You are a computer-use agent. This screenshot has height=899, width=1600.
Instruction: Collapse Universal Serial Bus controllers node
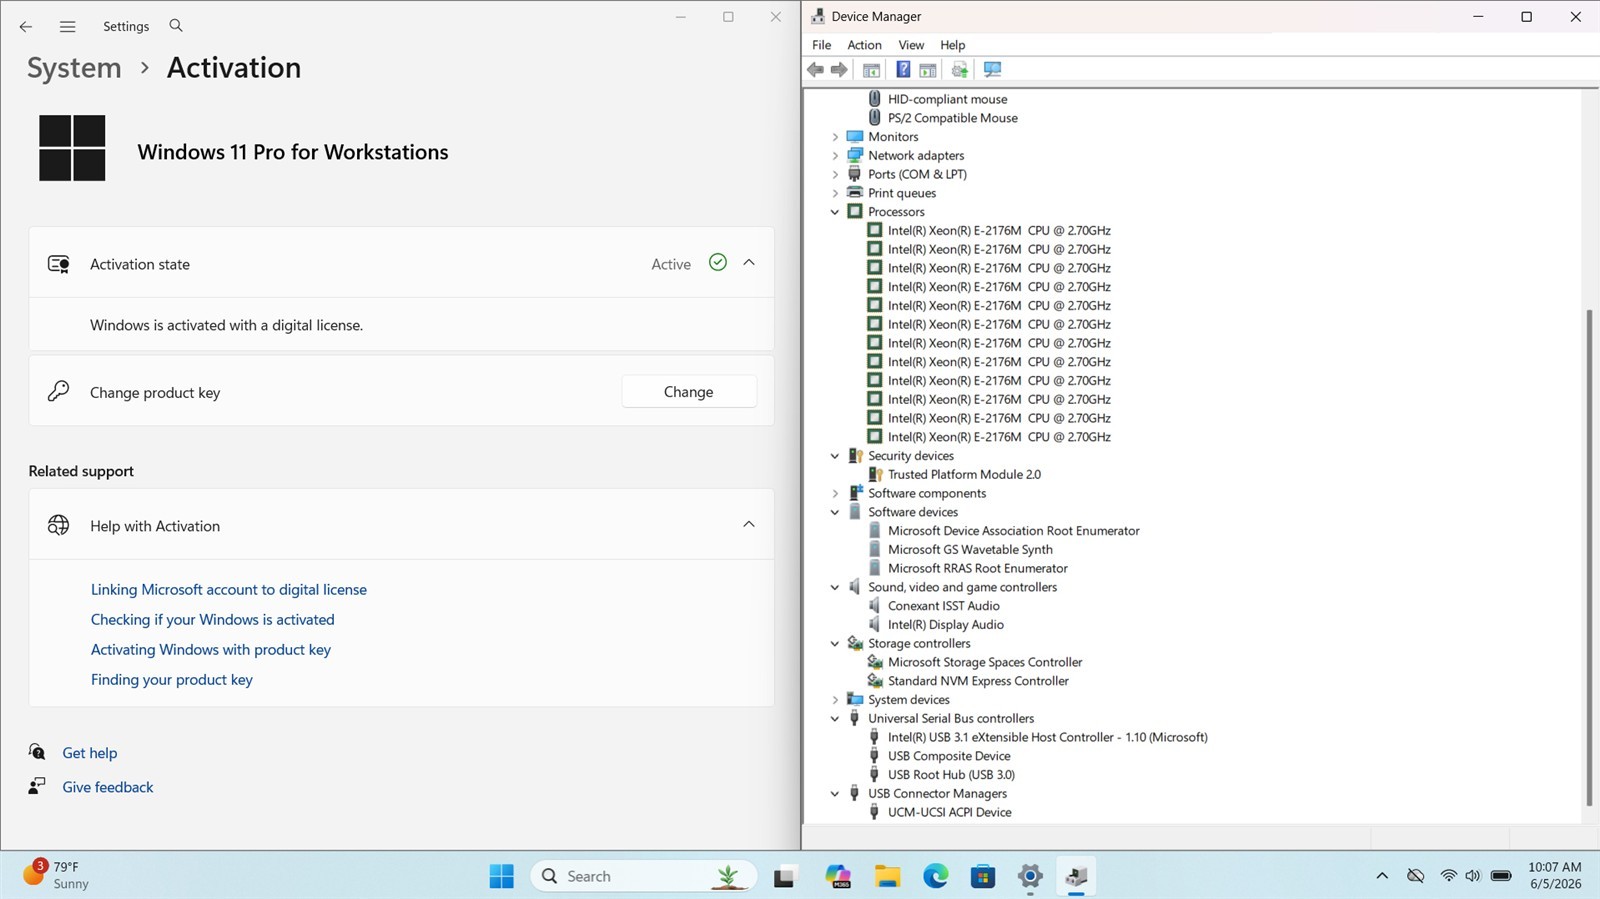point(835,719)
